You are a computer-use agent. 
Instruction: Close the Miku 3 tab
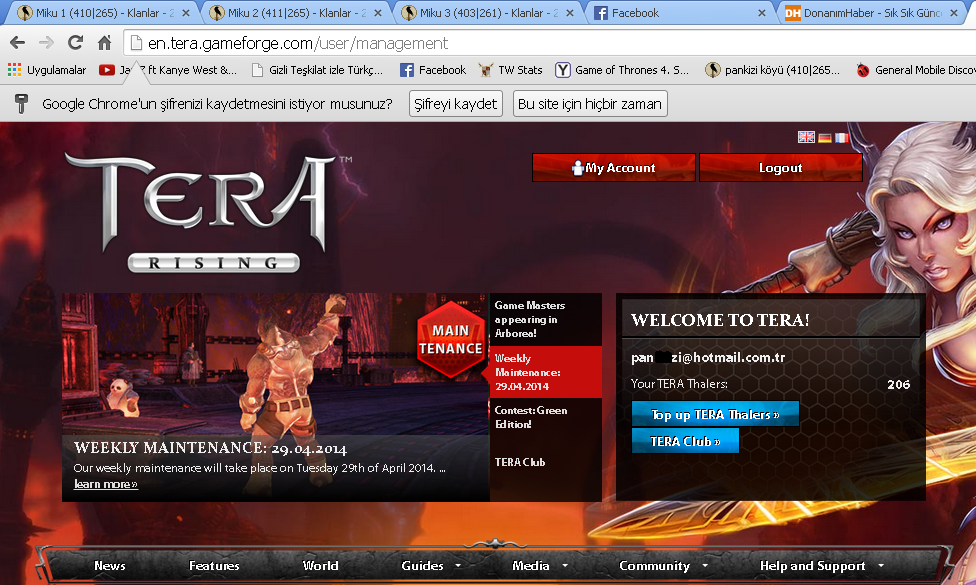(570, 13)
